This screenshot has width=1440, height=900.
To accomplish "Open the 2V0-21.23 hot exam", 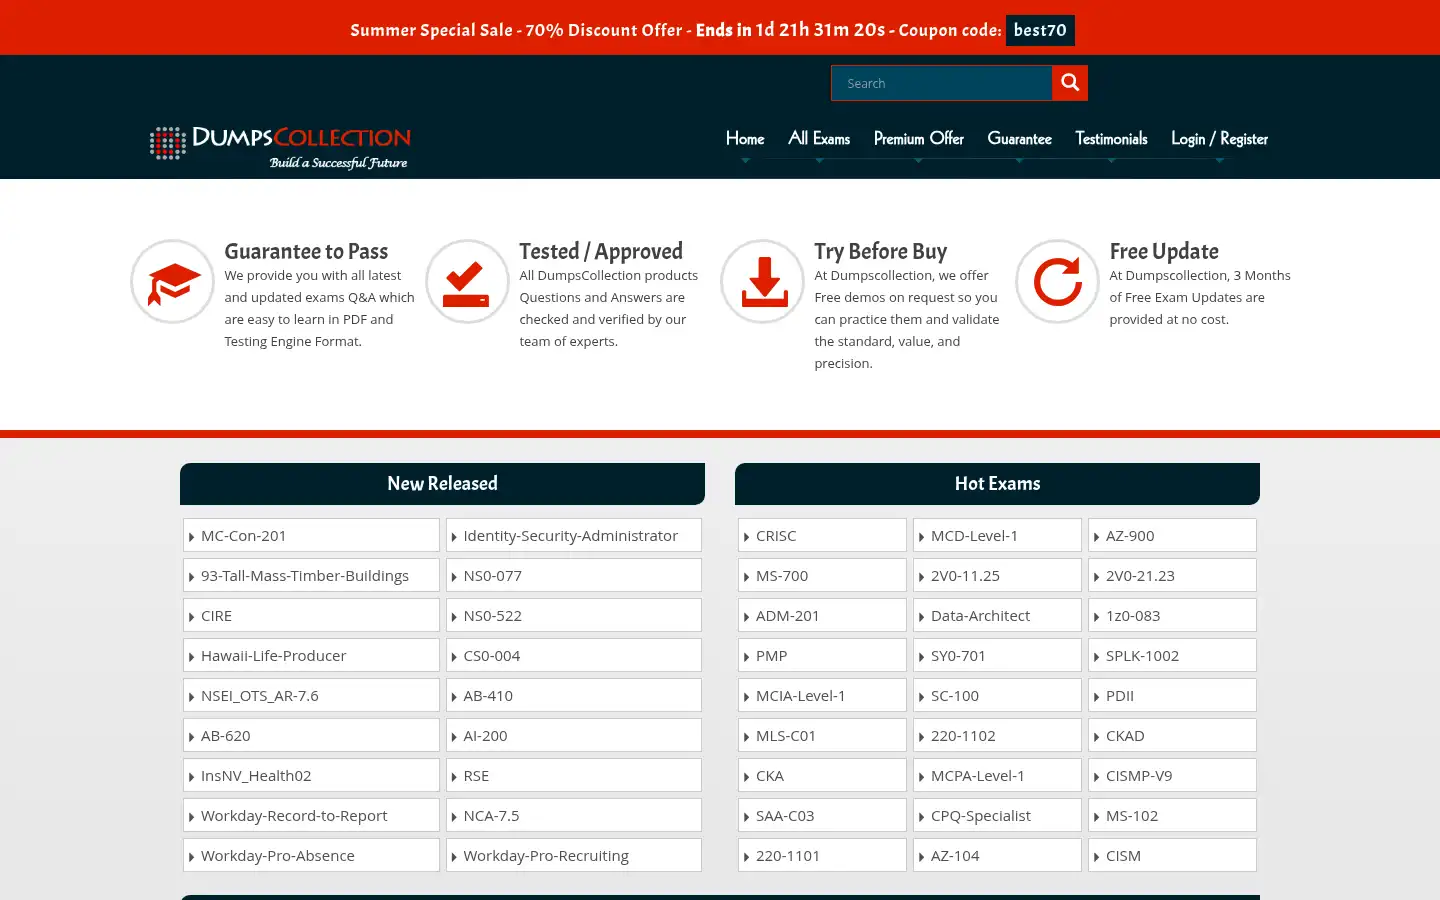I will (x=1172, y=575).
